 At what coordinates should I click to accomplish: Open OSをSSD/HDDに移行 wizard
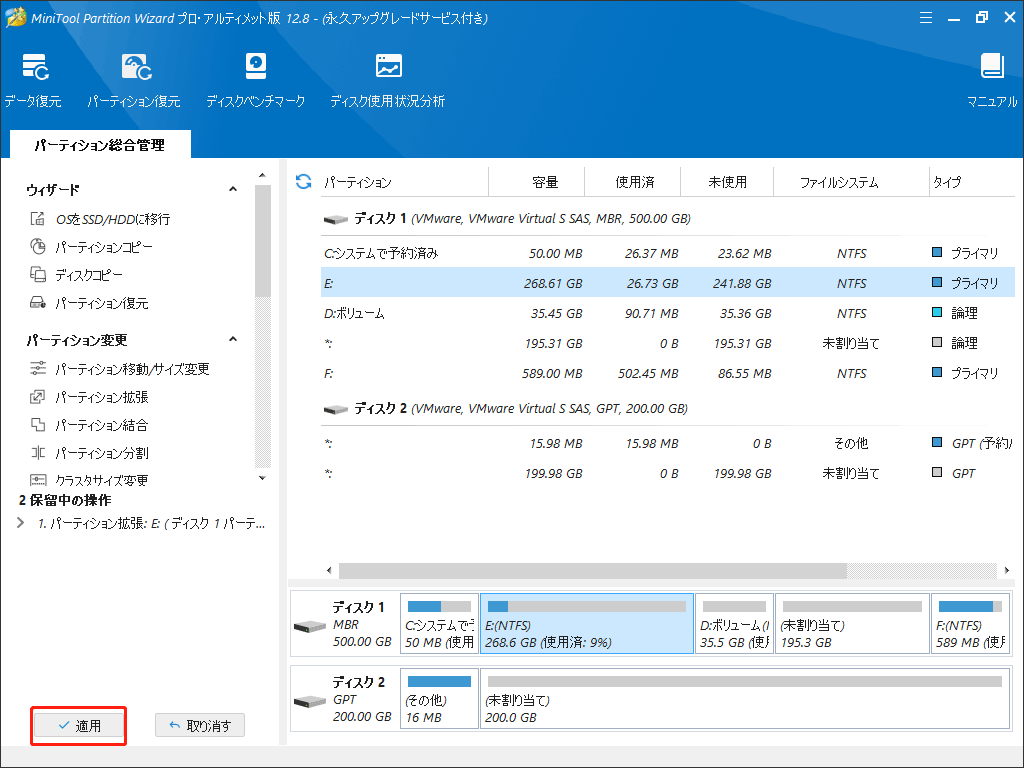coord(112,219)
